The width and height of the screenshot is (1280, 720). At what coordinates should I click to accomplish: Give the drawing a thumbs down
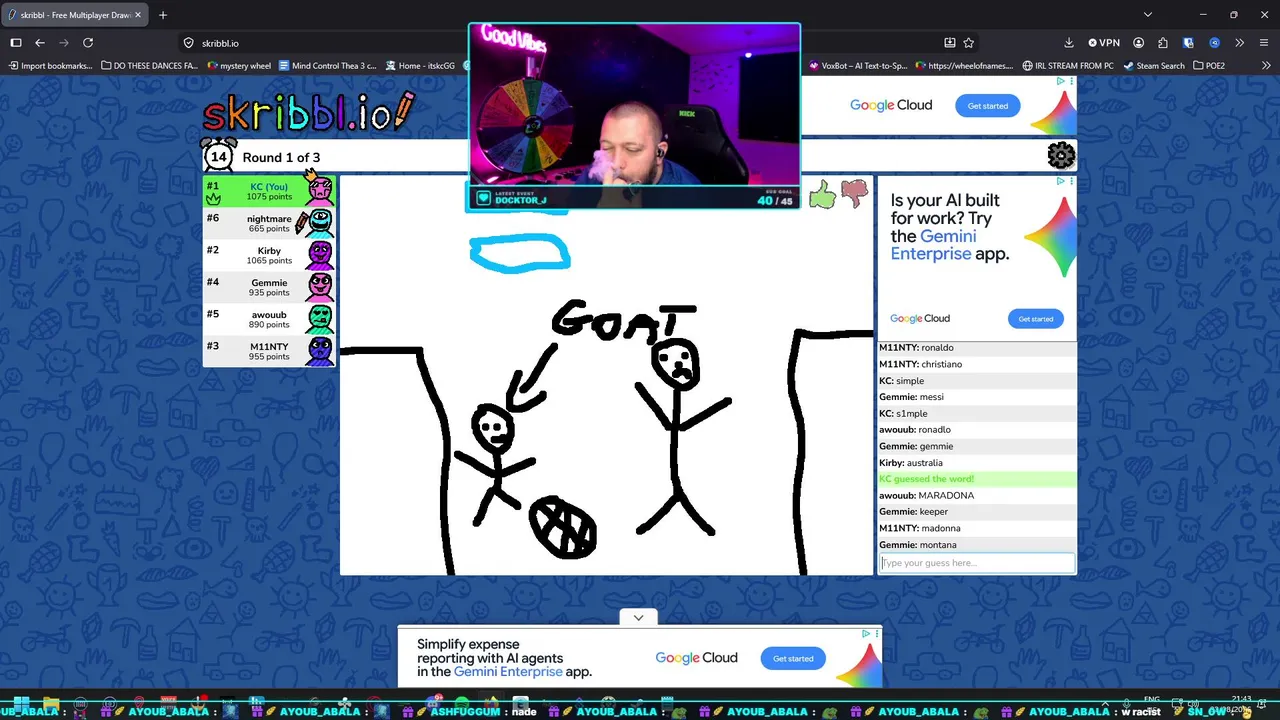[x=854, y=194]
